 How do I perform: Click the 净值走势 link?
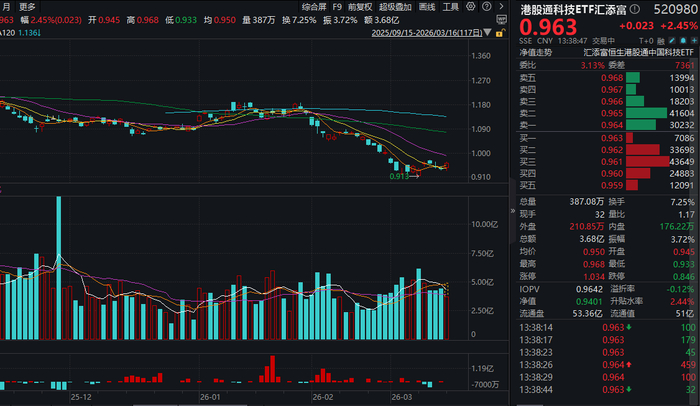click(x=535, y=53)
